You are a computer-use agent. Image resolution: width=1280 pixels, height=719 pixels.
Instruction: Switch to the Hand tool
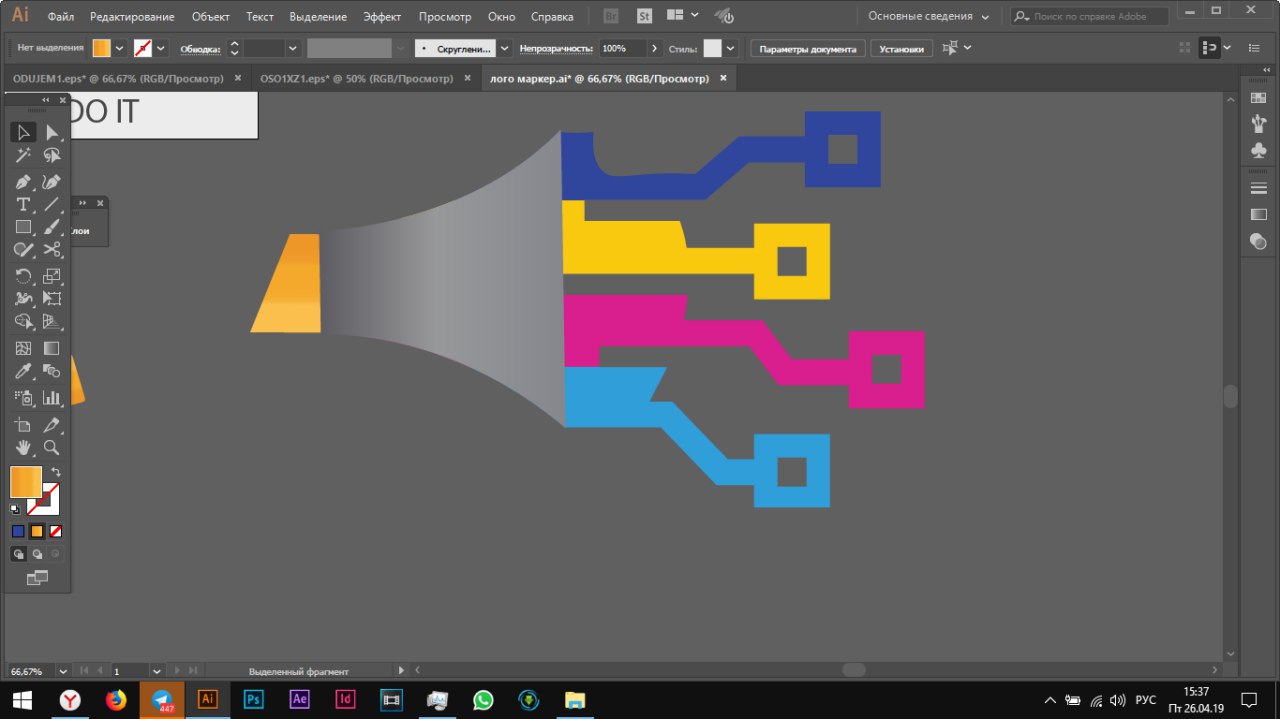23,448
